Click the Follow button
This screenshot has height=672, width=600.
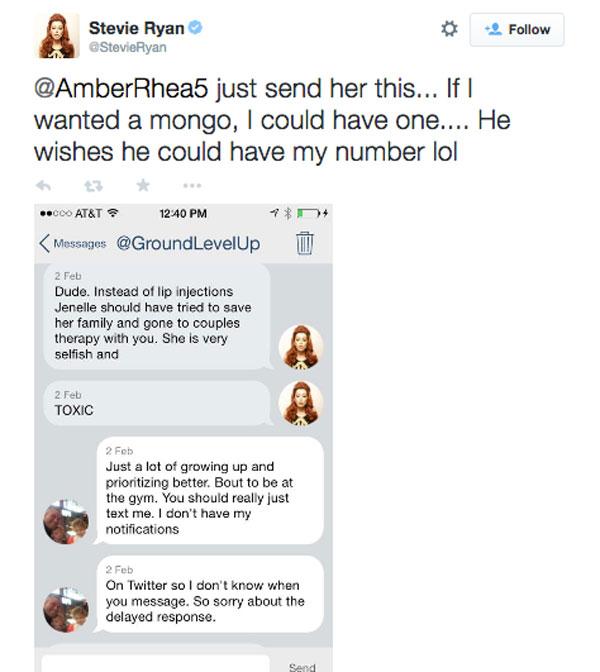coord(517,30)
